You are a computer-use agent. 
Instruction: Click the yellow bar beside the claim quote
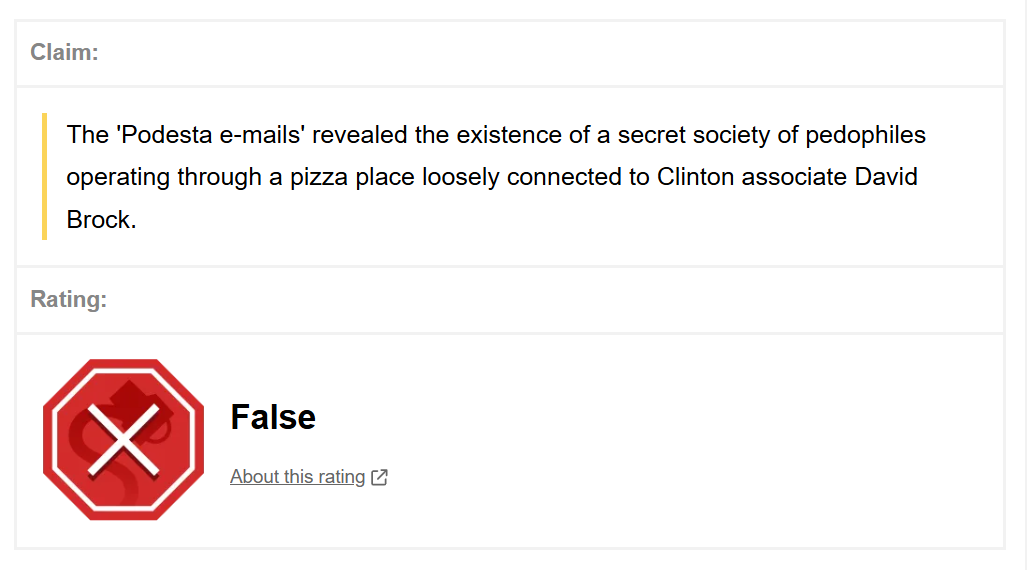point(44,176)
